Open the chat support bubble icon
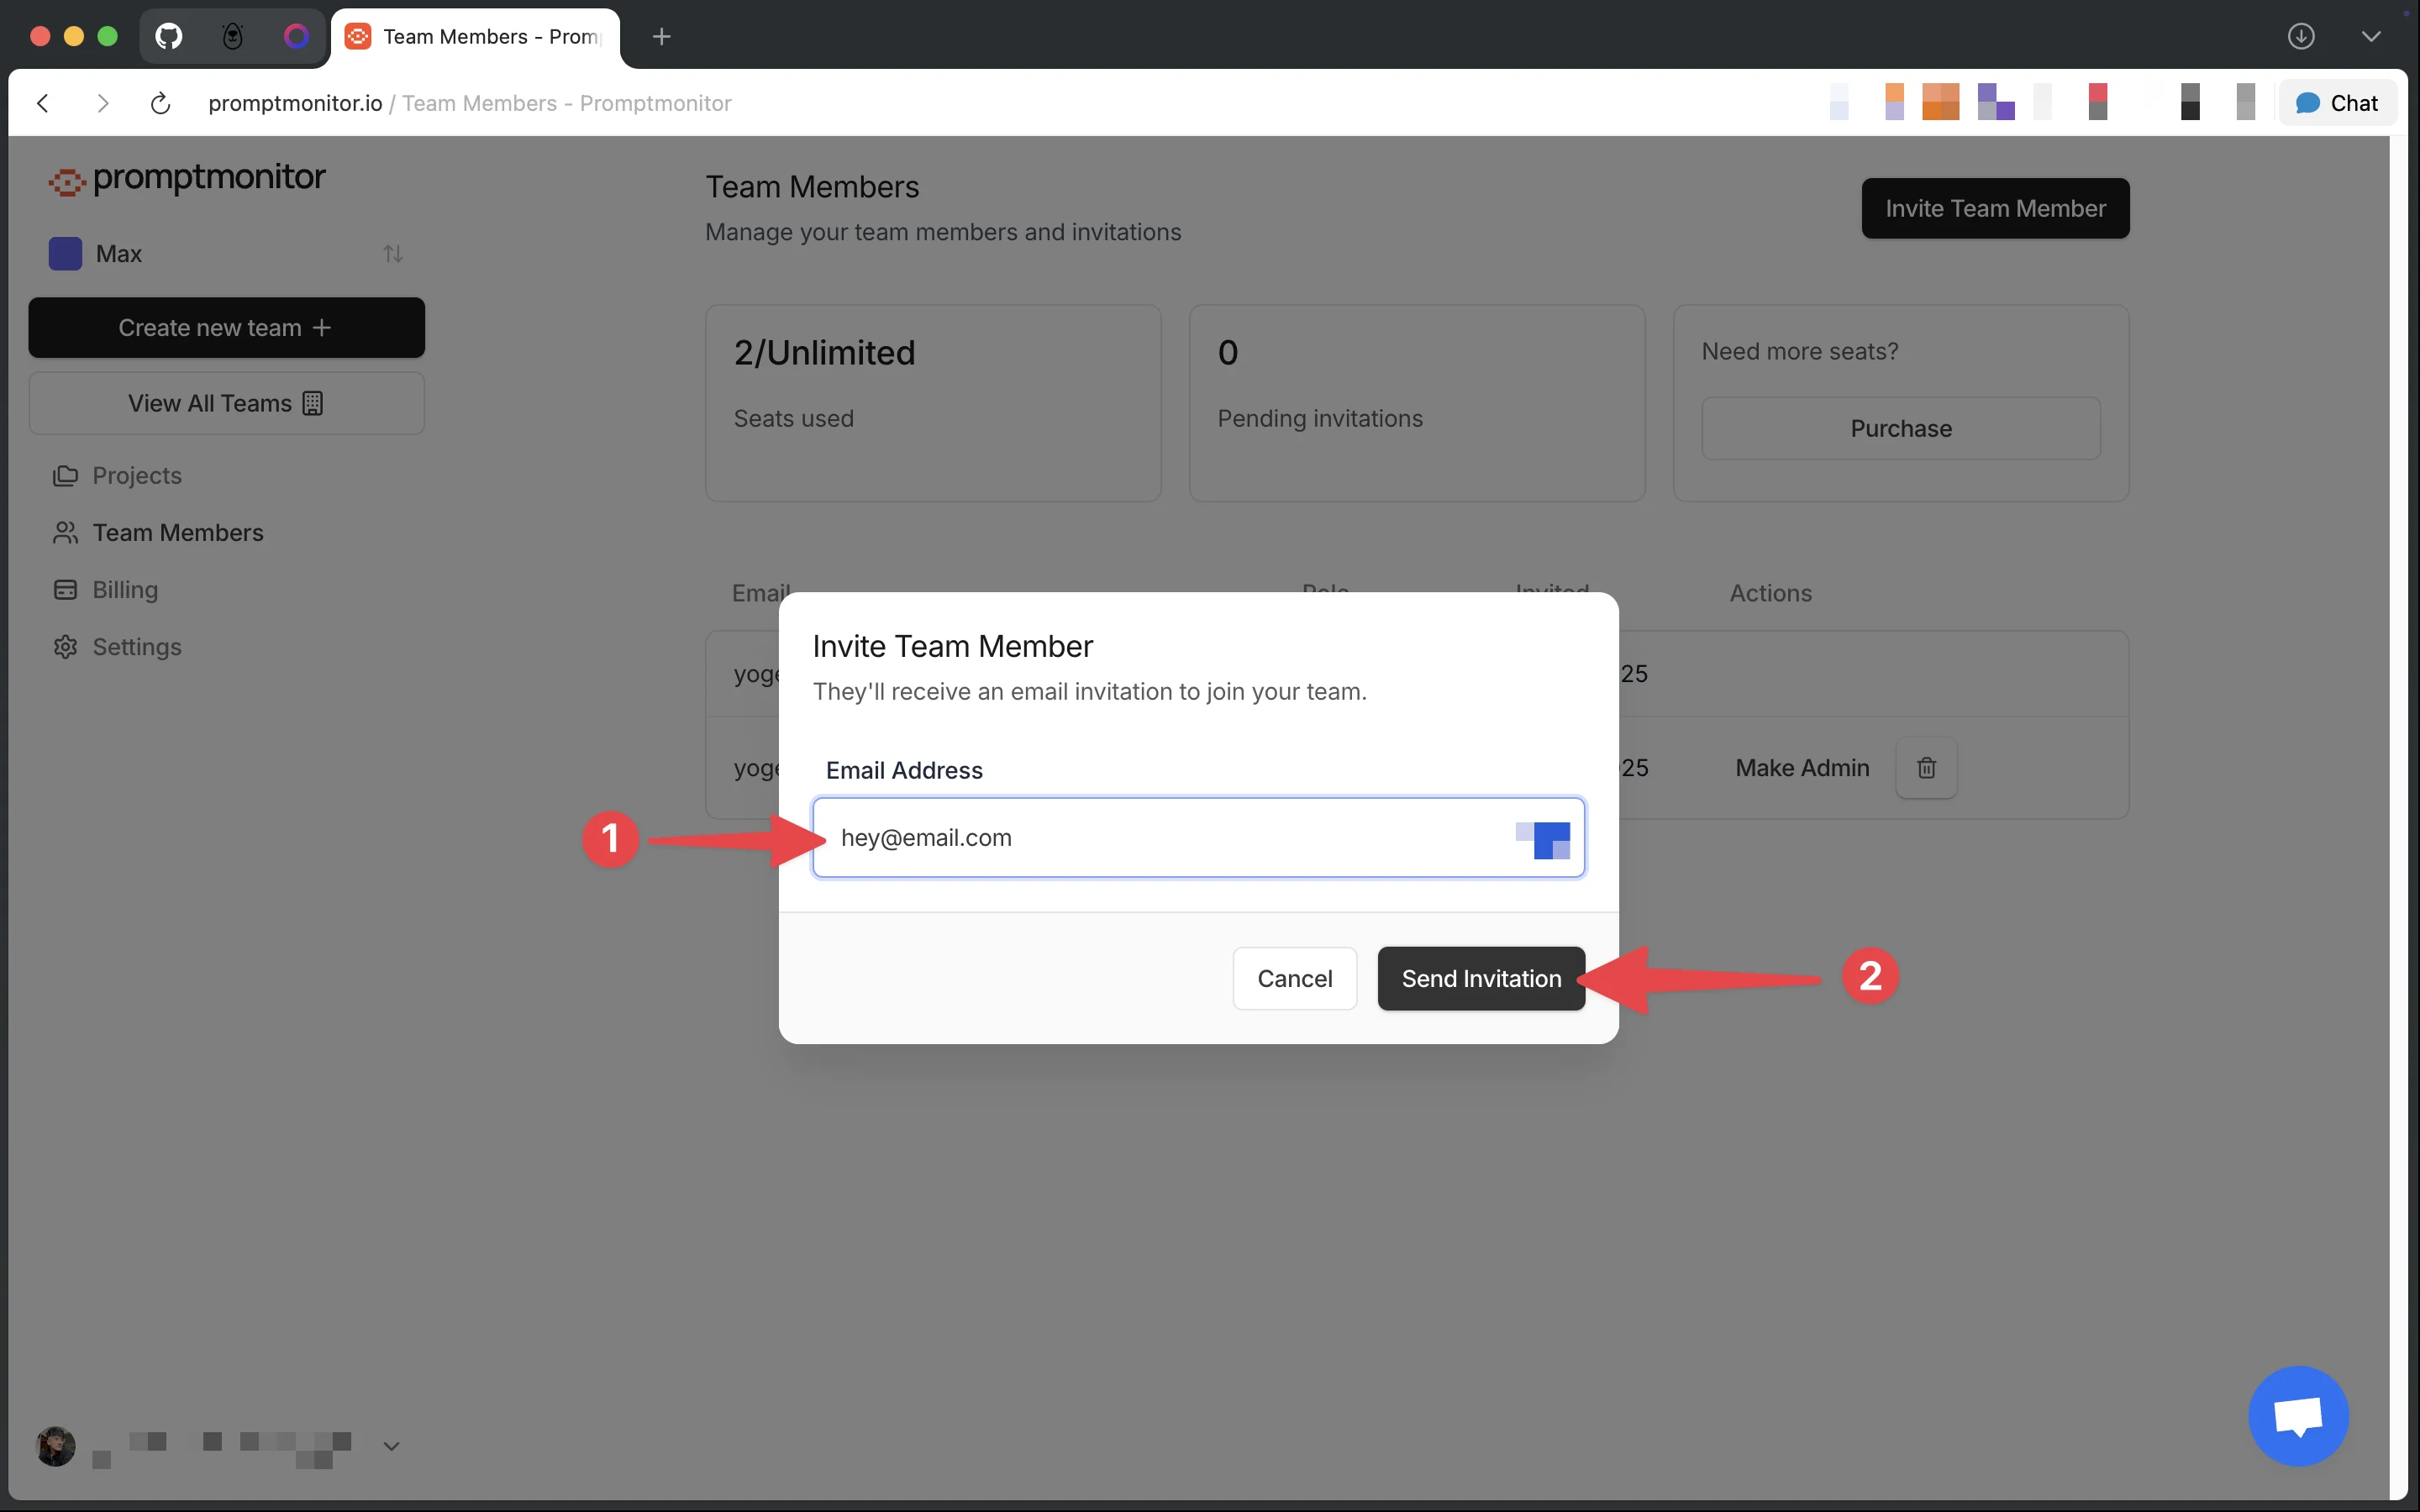The width and height of the screenshot is (2420, 1512). tap(2297, 1416)
